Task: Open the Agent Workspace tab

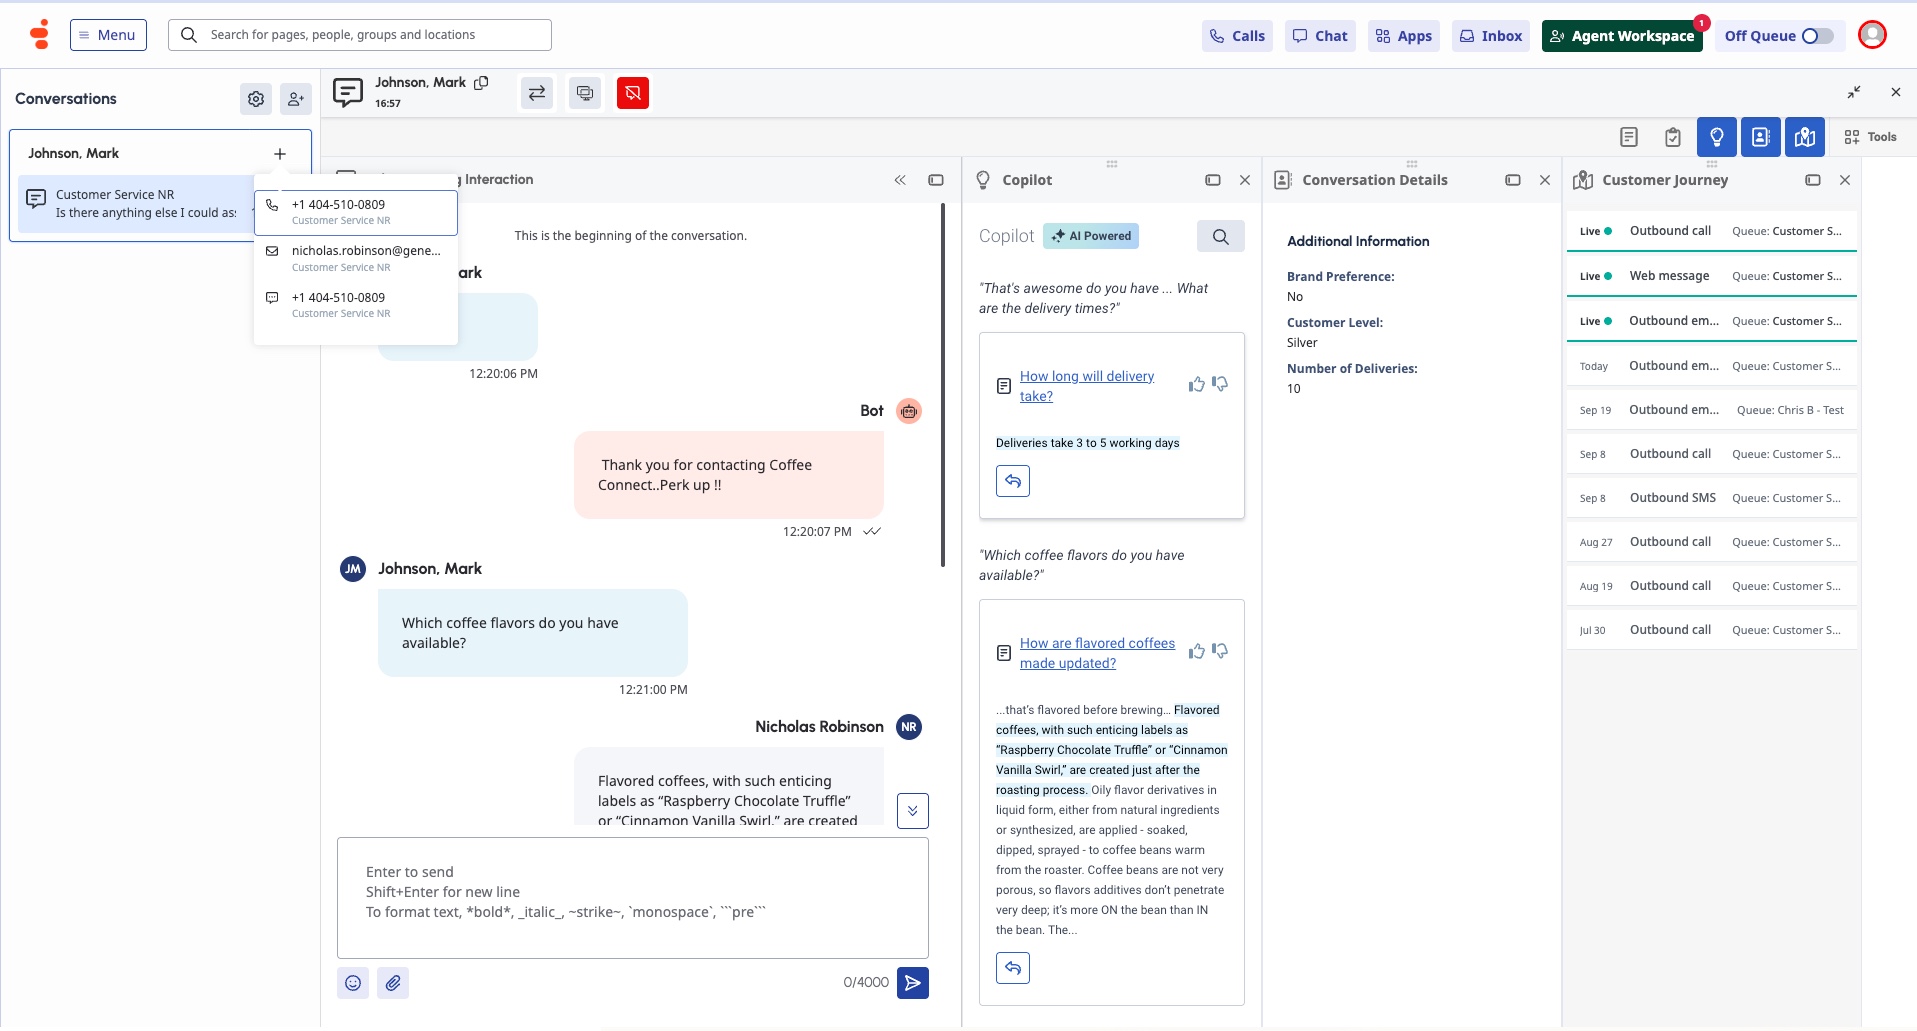Action: 1621,36
